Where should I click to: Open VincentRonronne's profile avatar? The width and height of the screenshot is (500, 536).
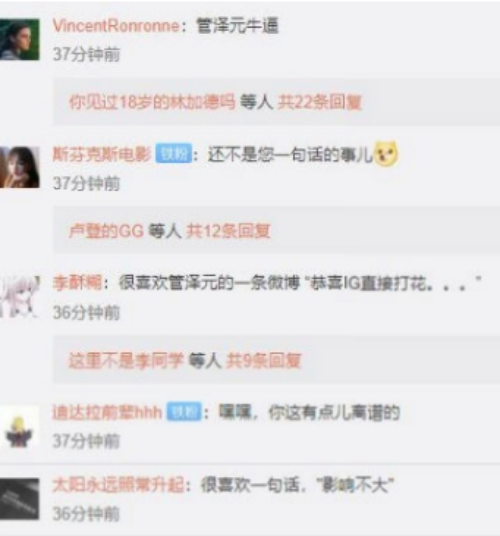click(x=19, y=39)
